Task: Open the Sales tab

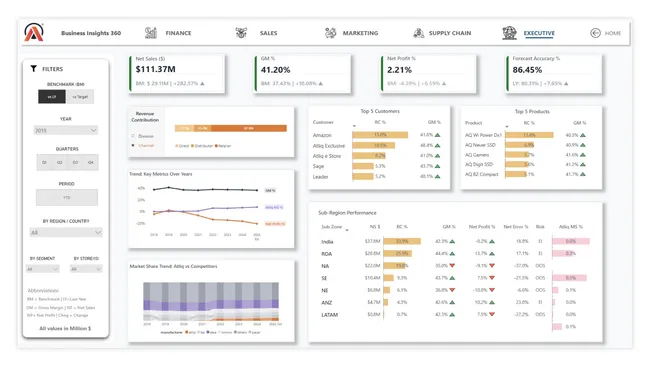Action: coord(268,33)
